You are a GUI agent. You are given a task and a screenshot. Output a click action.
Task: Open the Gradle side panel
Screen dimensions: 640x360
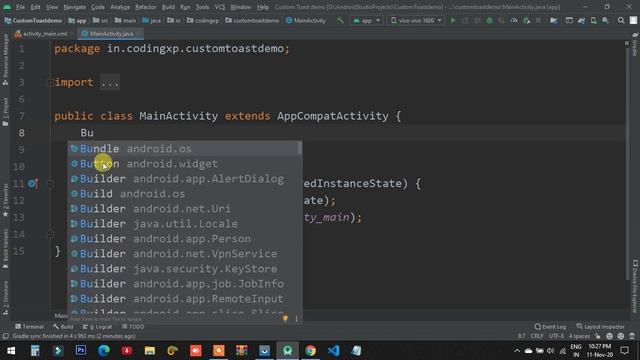coord(635,45)
